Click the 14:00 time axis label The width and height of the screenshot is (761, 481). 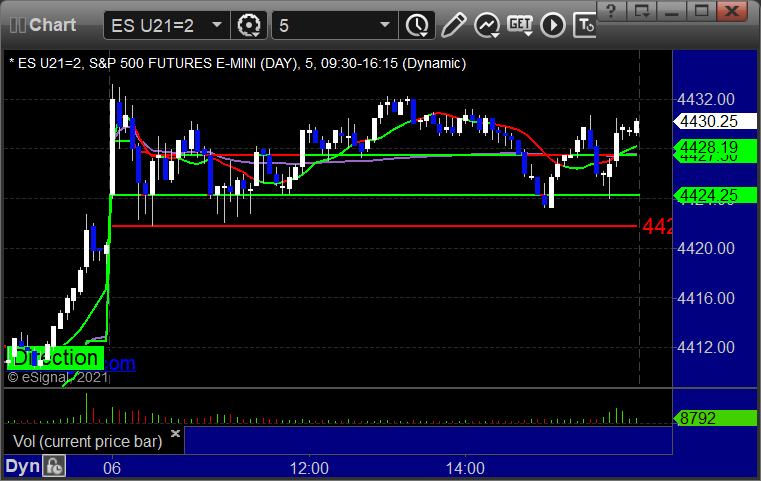pos(465,468)
